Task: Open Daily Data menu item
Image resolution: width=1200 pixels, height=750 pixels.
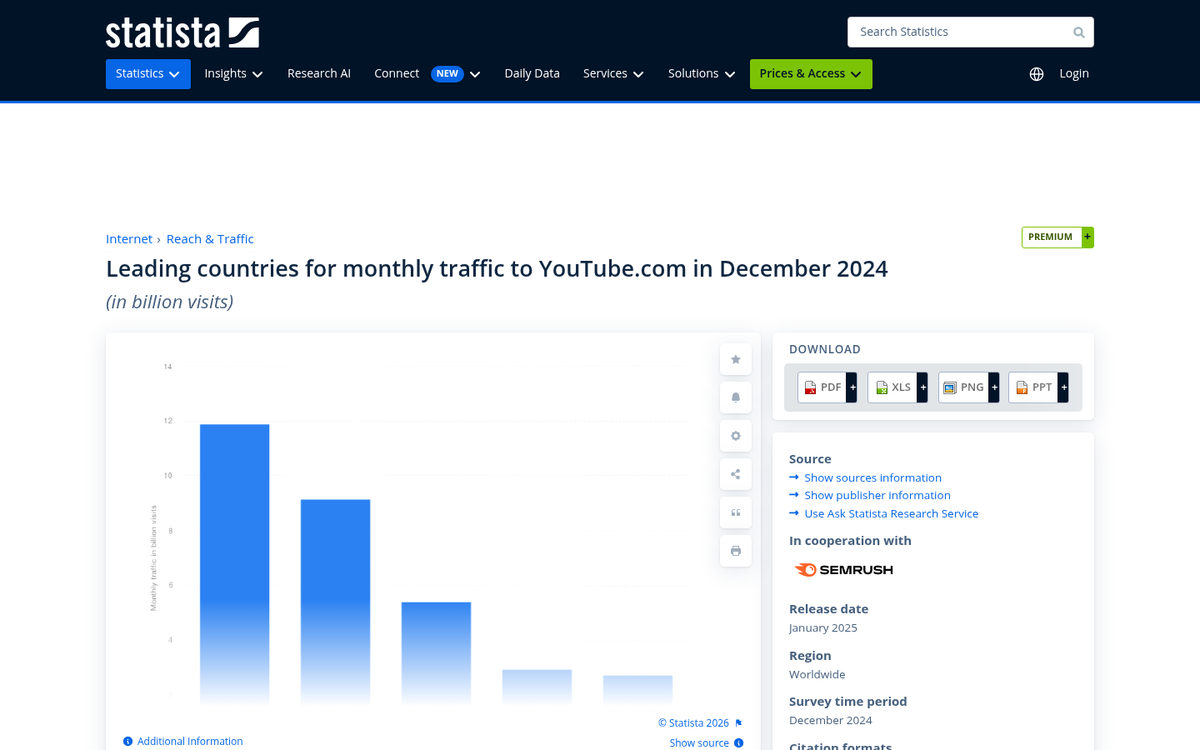Action: pyautogui.click(x=532, y=74)
